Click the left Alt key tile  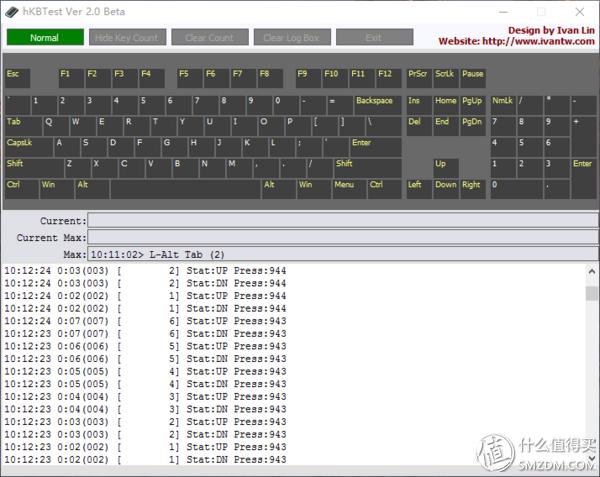pyautogui.click(x=92, y=189)
